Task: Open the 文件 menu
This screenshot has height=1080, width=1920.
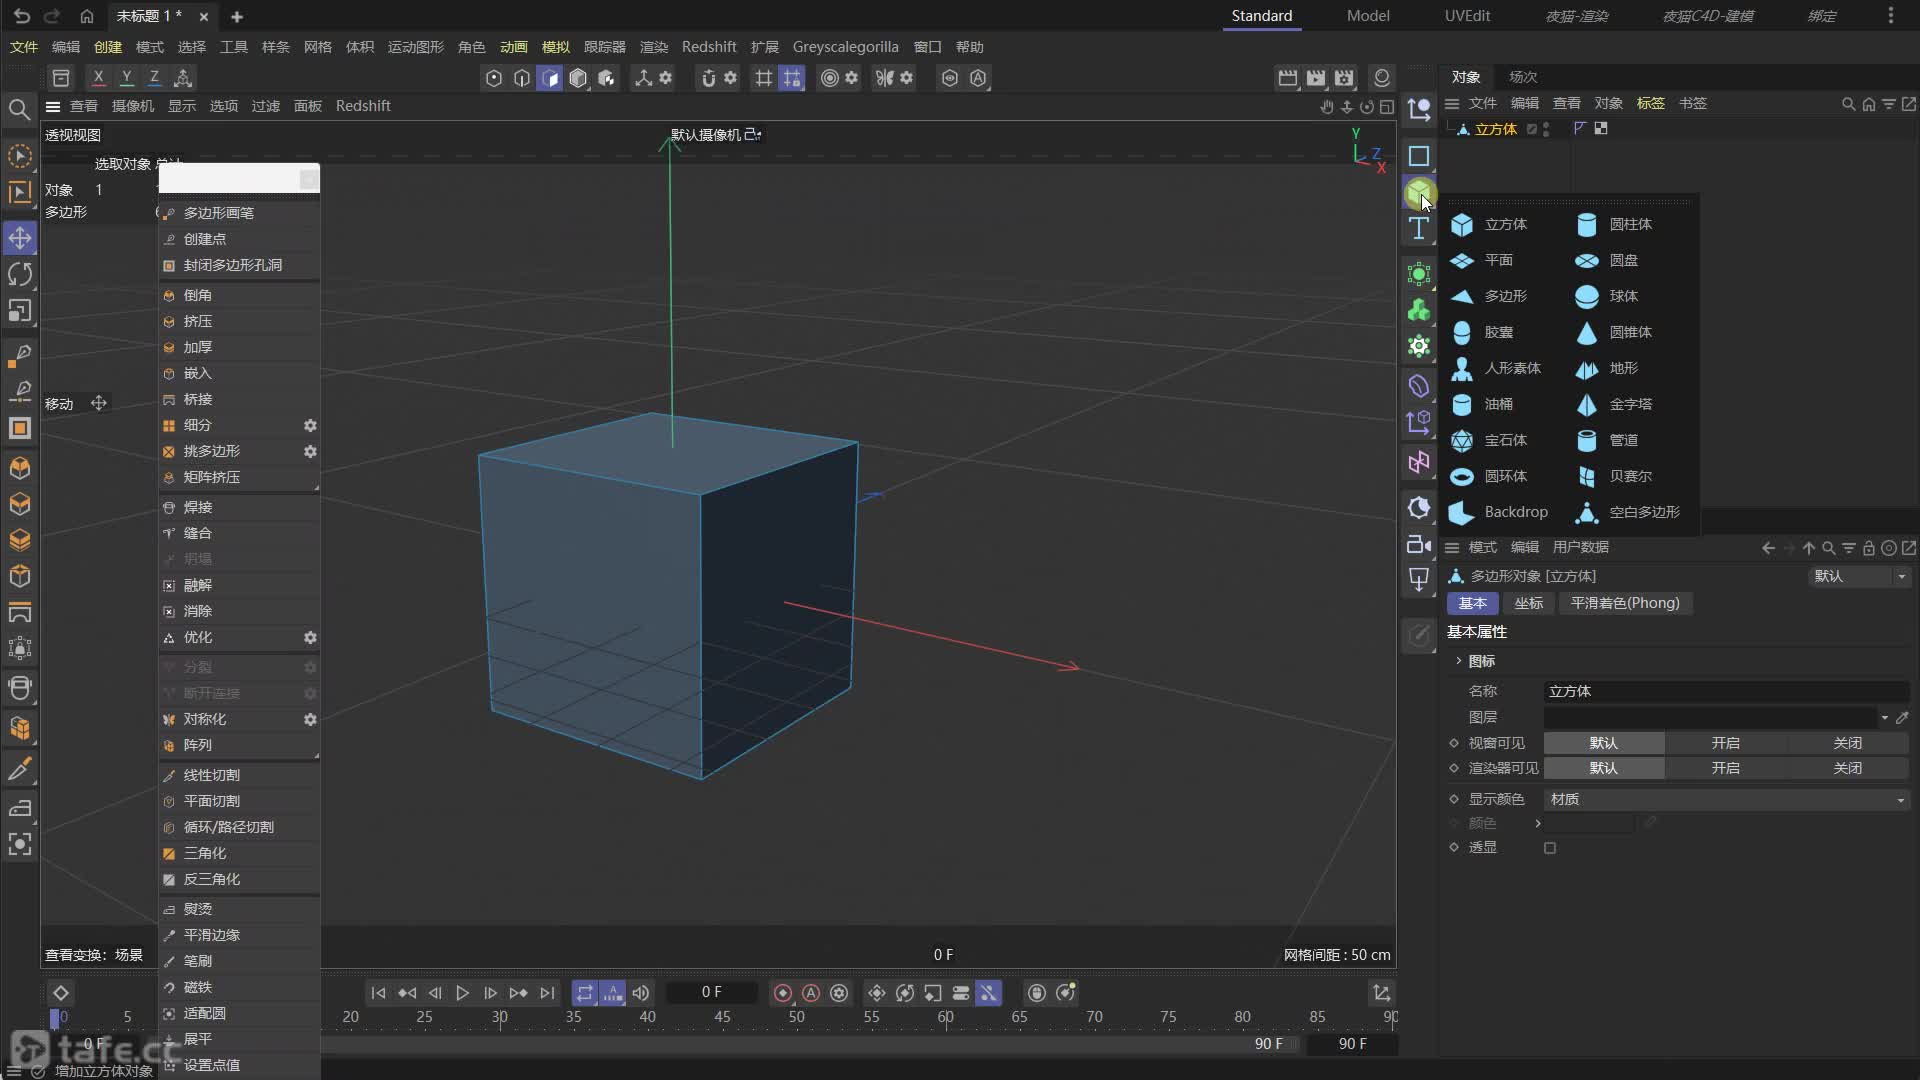Action: (24, 47)
